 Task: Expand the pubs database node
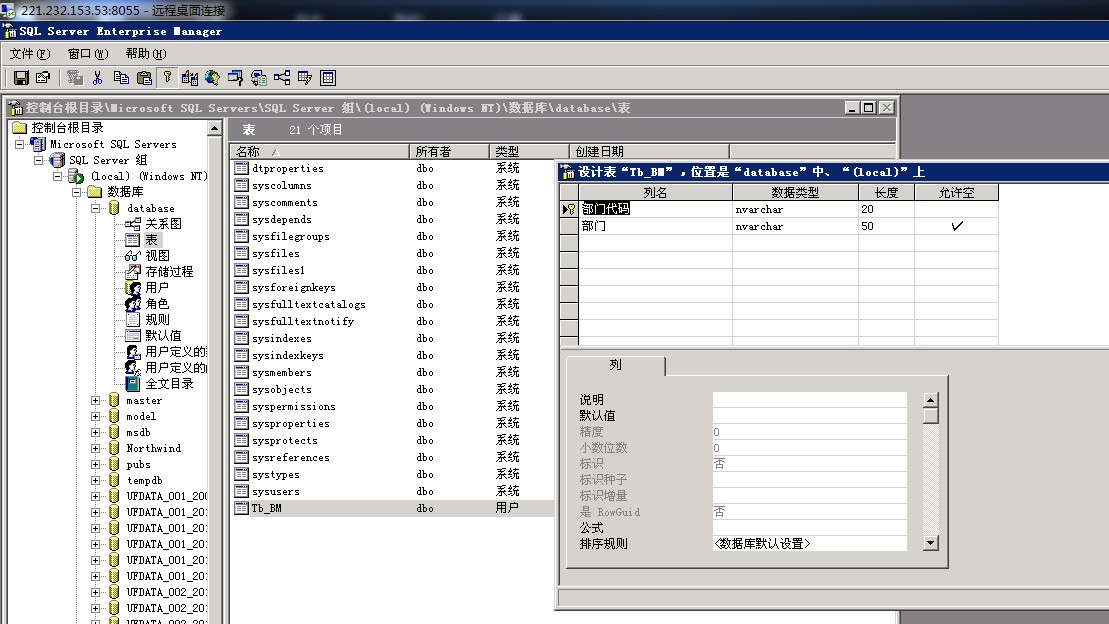pos(95,465)
